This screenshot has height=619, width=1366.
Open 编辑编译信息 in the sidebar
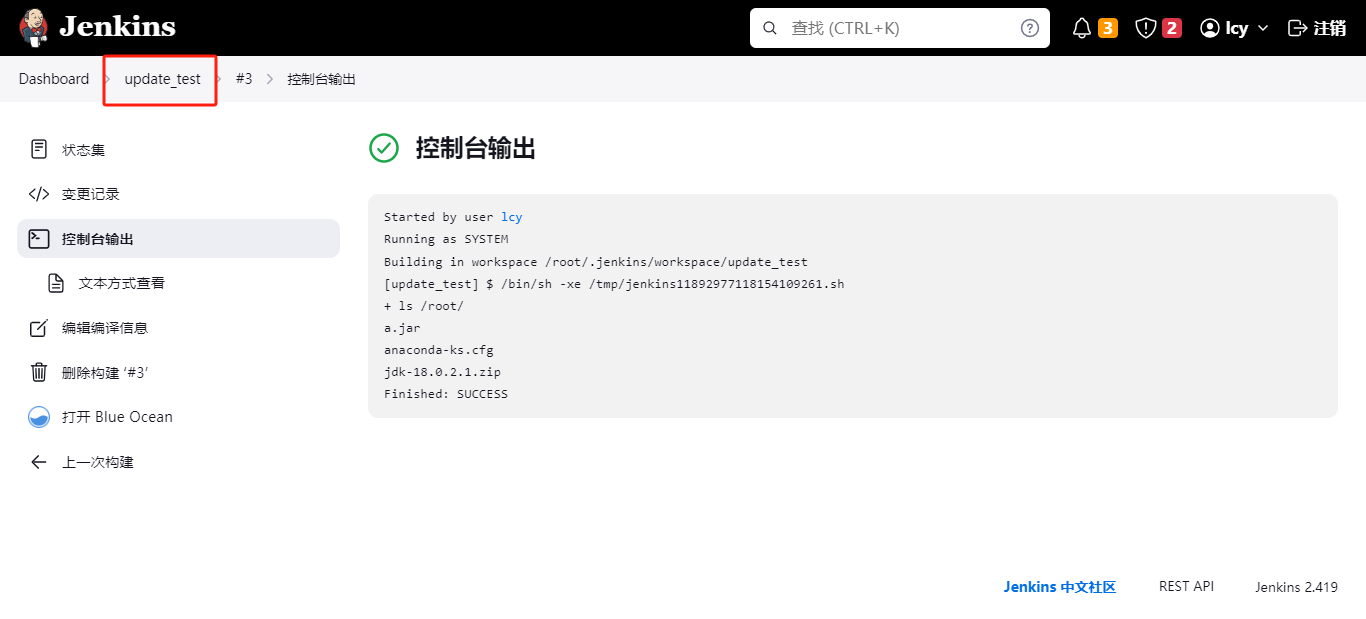coord(178,328)
